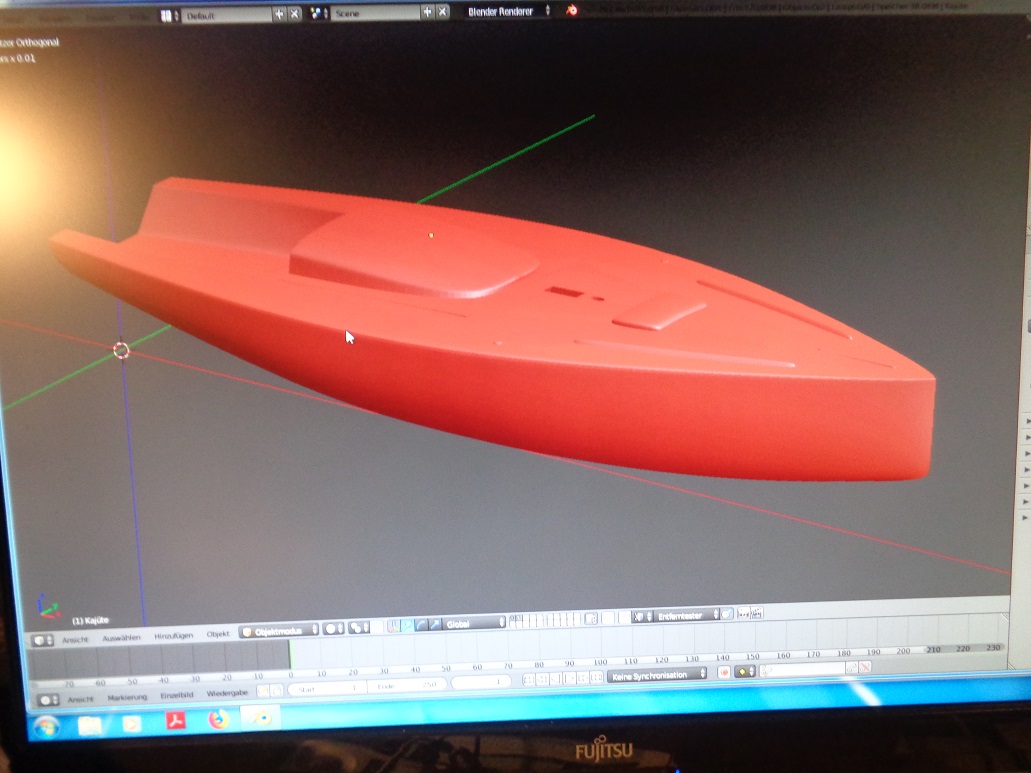
Task: Open the timeline editor type selector
Action: (x=47, y=701)
